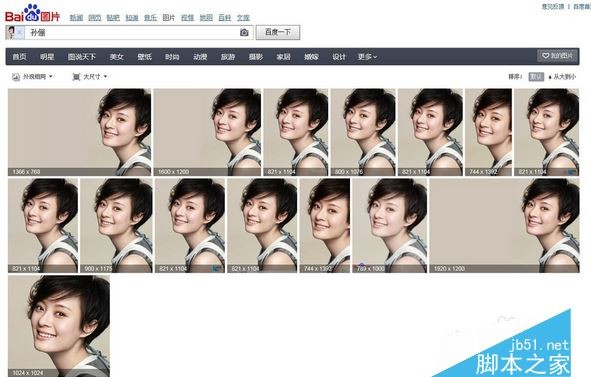This screenshot has height=377, width=591.
Task: Click the image icon beside 外观相同 filter
Action: pyautogui.click(x=16, y=77)
